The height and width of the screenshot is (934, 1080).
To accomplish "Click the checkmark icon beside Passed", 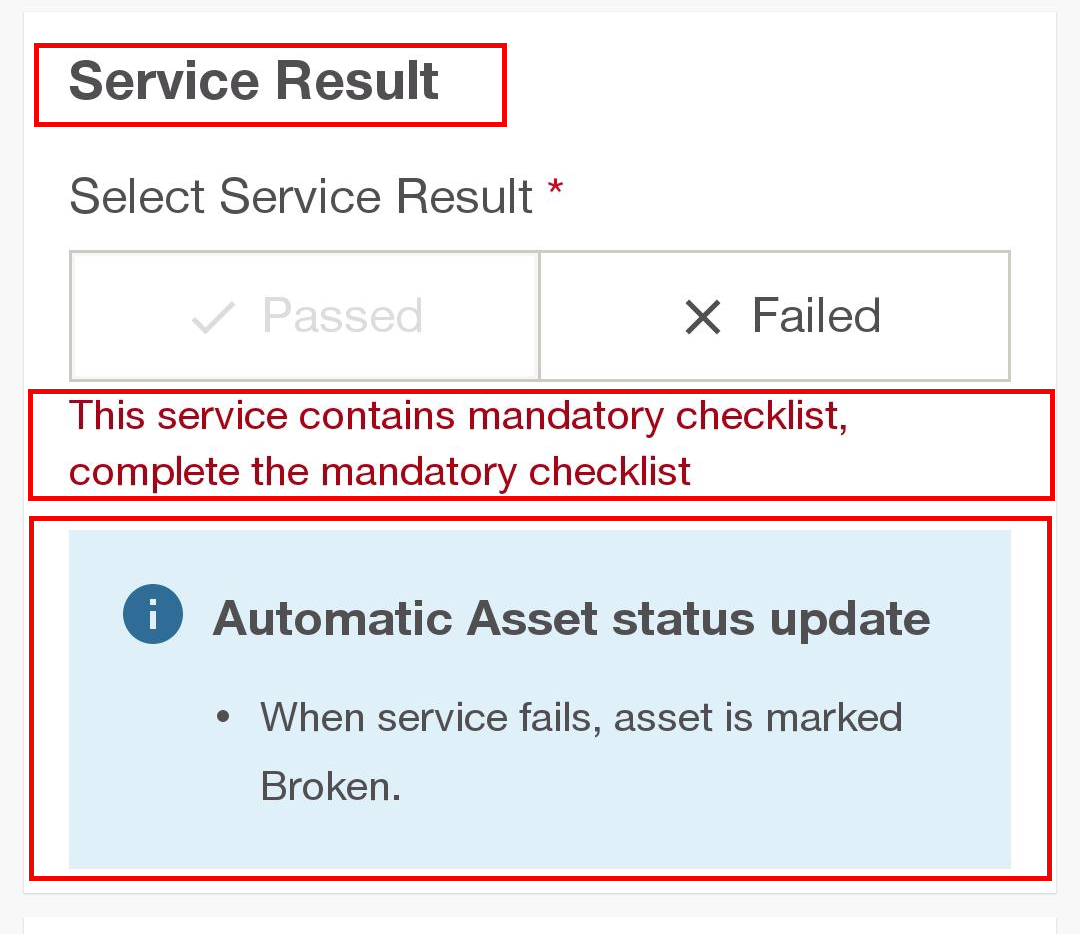I will [212, 318].
